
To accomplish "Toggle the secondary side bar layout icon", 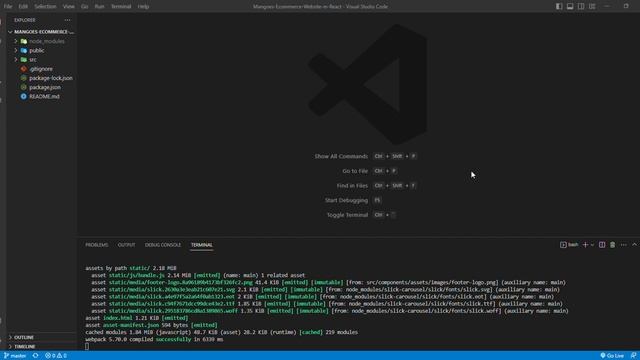I will [581, 6].
